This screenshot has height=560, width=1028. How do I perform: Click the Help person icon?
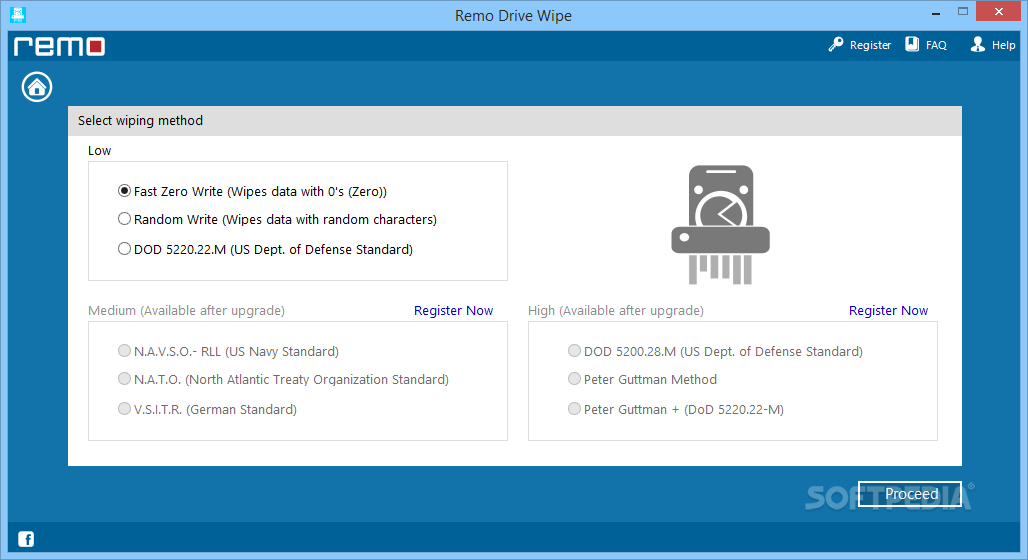point(978,45)
